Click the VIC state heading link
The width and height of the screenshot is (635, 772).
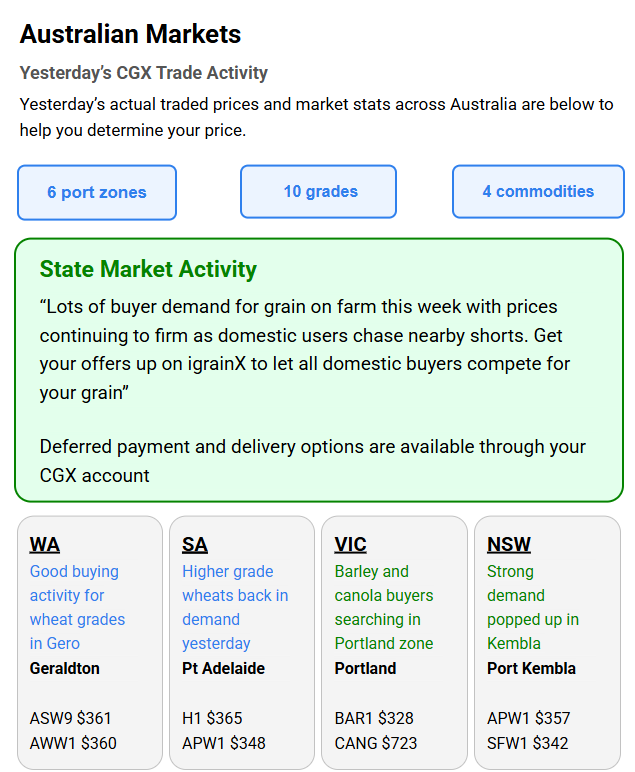pos(350,545)
